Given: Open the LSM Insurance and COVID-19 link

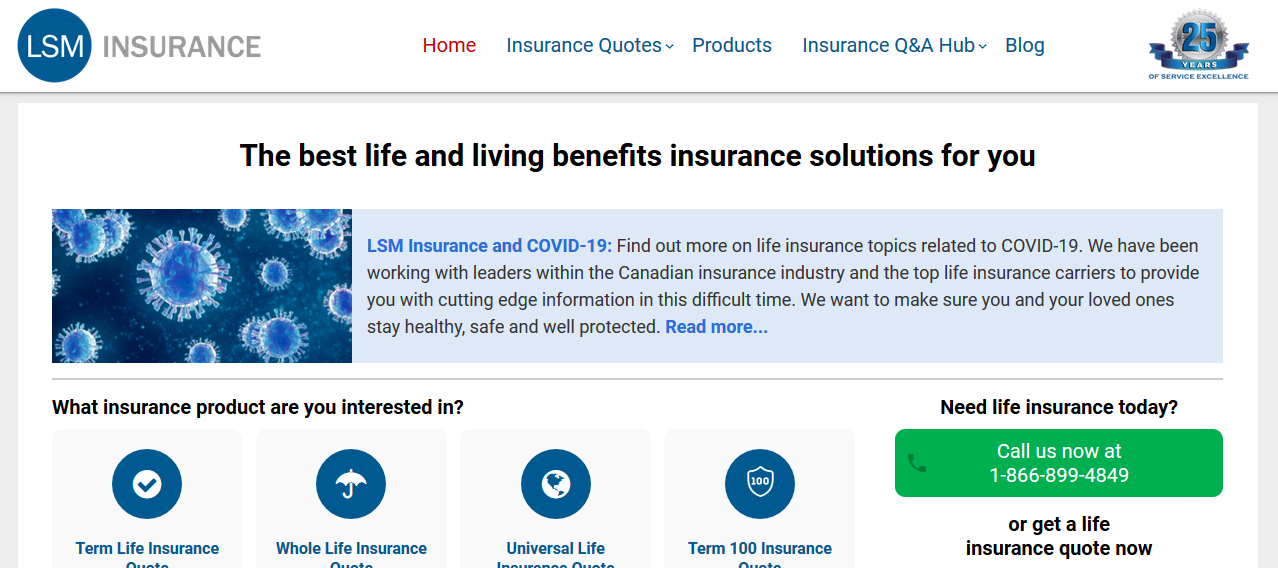Looking at the screenshot, I should pyautogui.click(x=489, y=246).
